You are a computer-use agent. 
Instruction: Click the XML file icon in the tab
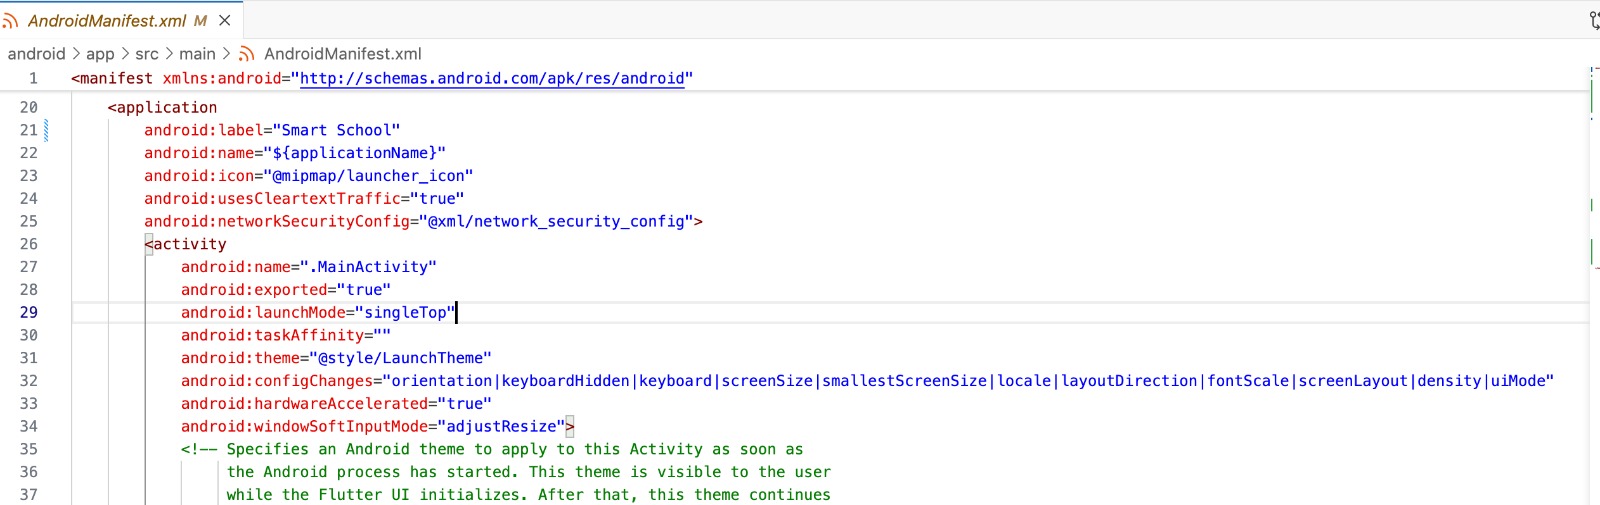[11, 21]
